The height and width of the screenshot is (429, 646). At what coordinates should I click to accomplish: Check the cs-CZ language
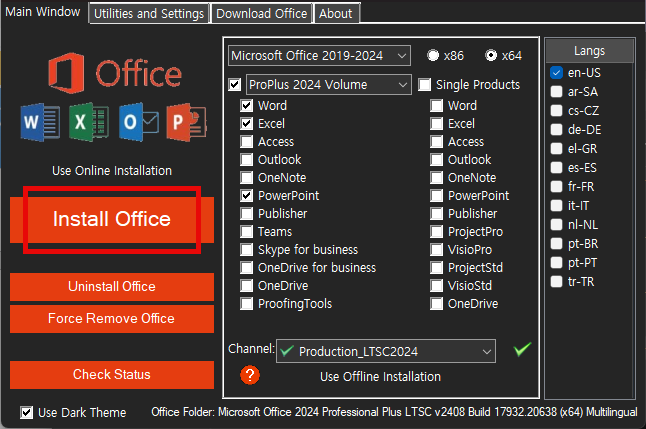click(x=557, y=110)
